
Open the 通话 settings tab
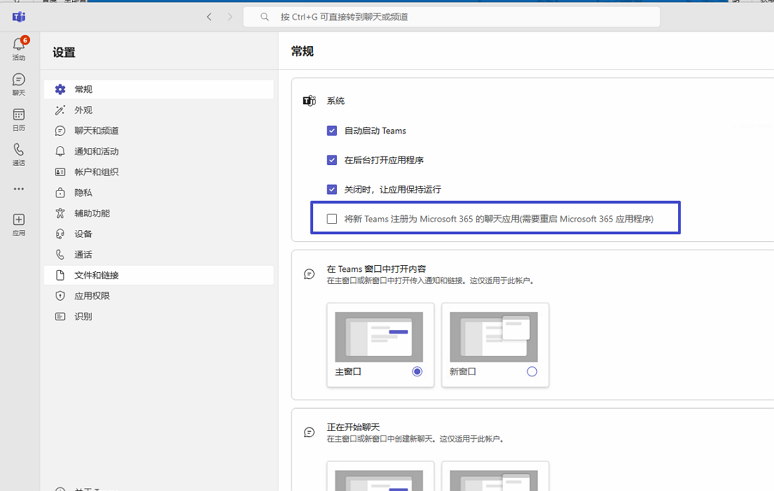click(x=158, y=255)
